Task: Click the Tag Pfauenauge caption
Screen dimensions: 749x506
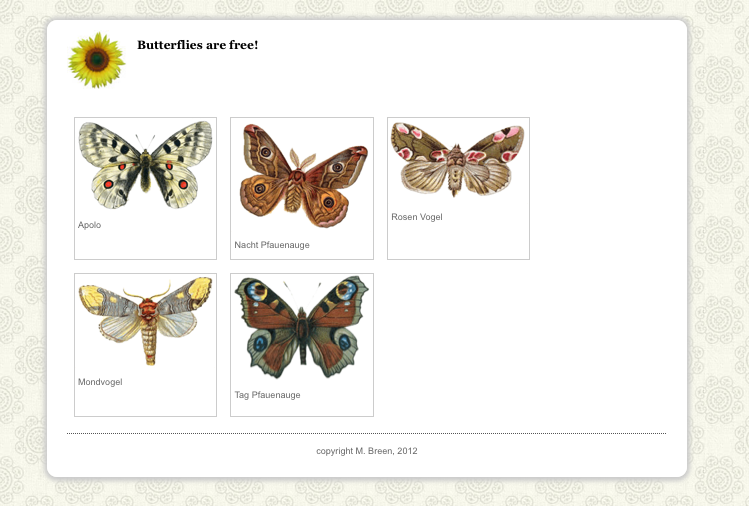Action: pos(267,395)
